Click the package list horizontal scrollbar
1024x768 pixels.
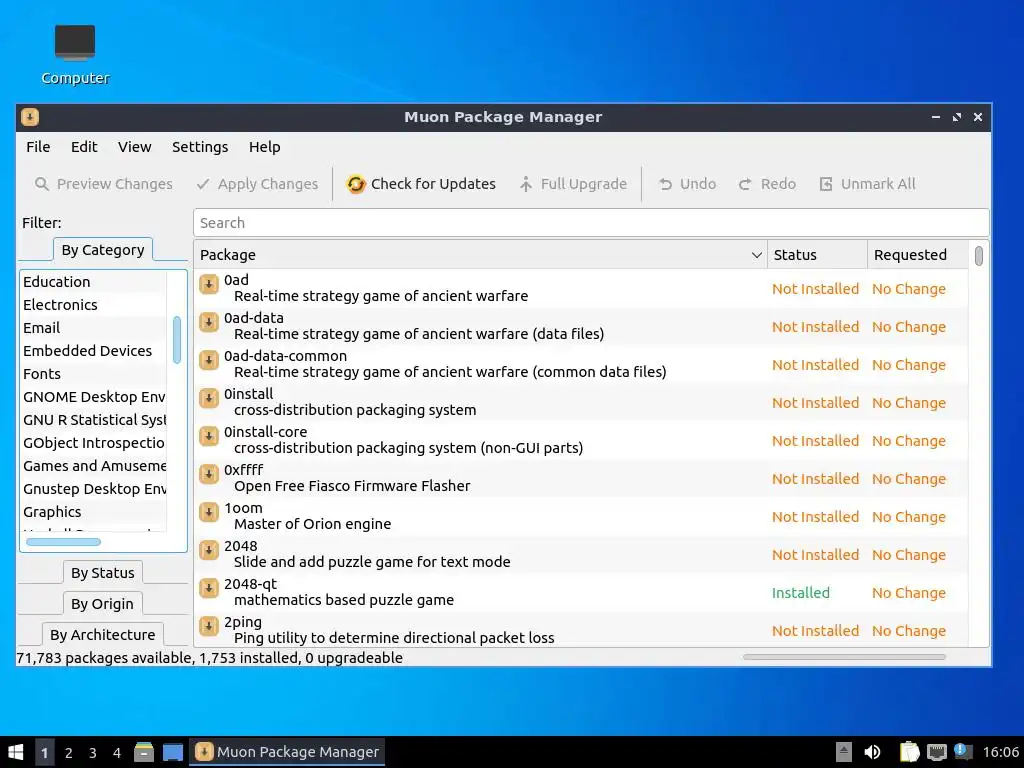[x=844, y=657]
